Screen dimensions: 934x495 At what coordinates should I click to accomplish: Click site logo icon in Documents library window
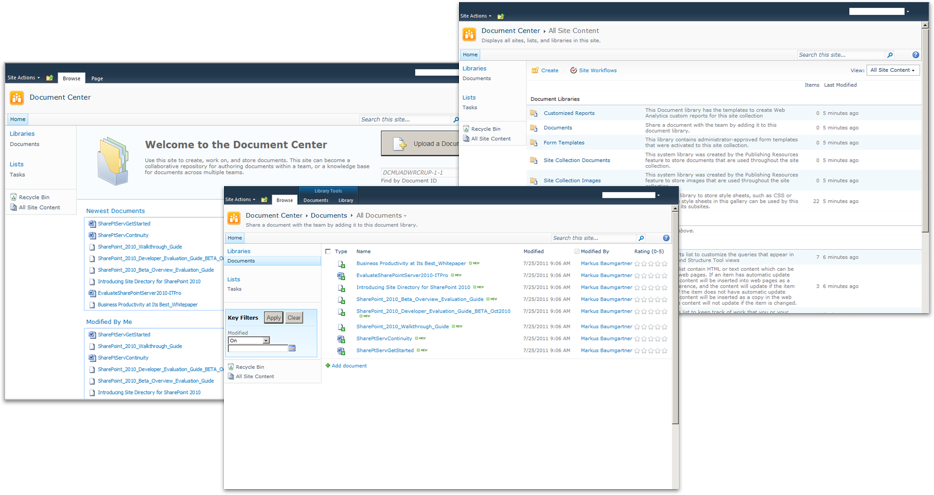click(x=234, y=219)
